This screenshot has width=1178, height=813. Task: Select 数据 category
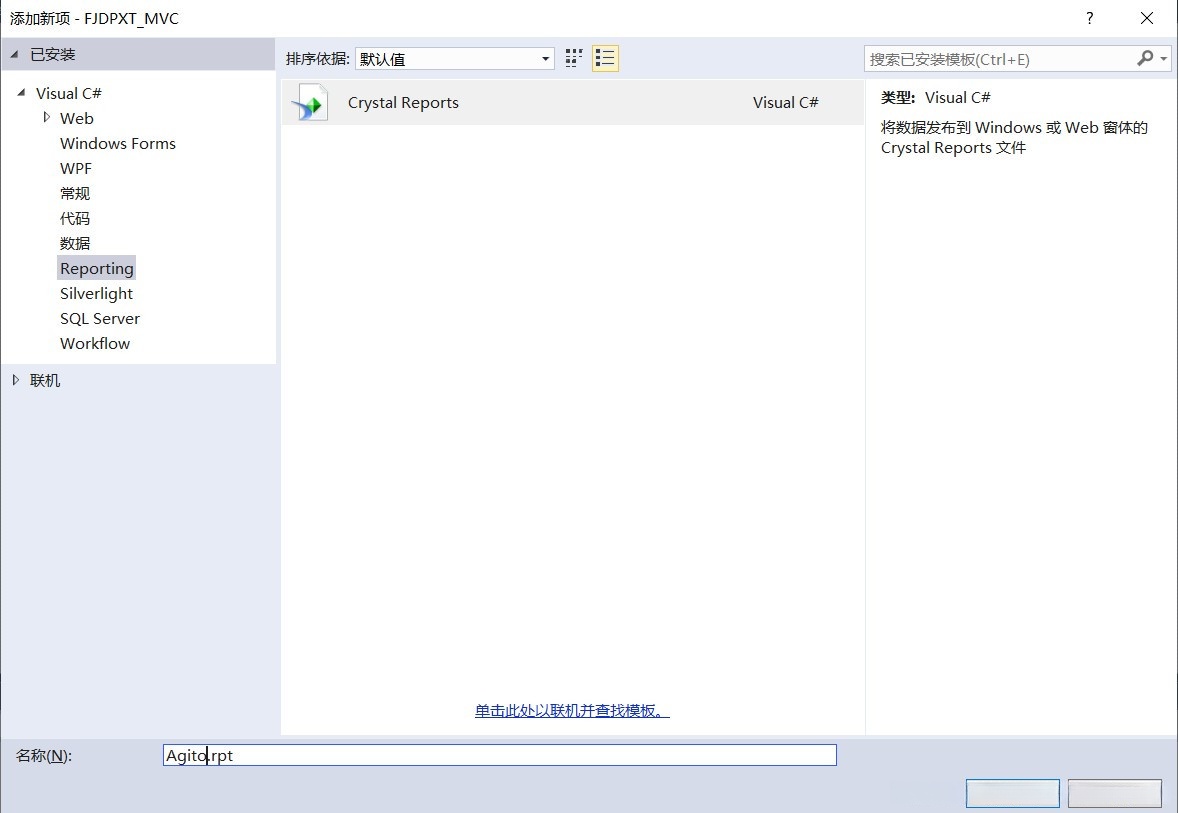click(75, 243)
